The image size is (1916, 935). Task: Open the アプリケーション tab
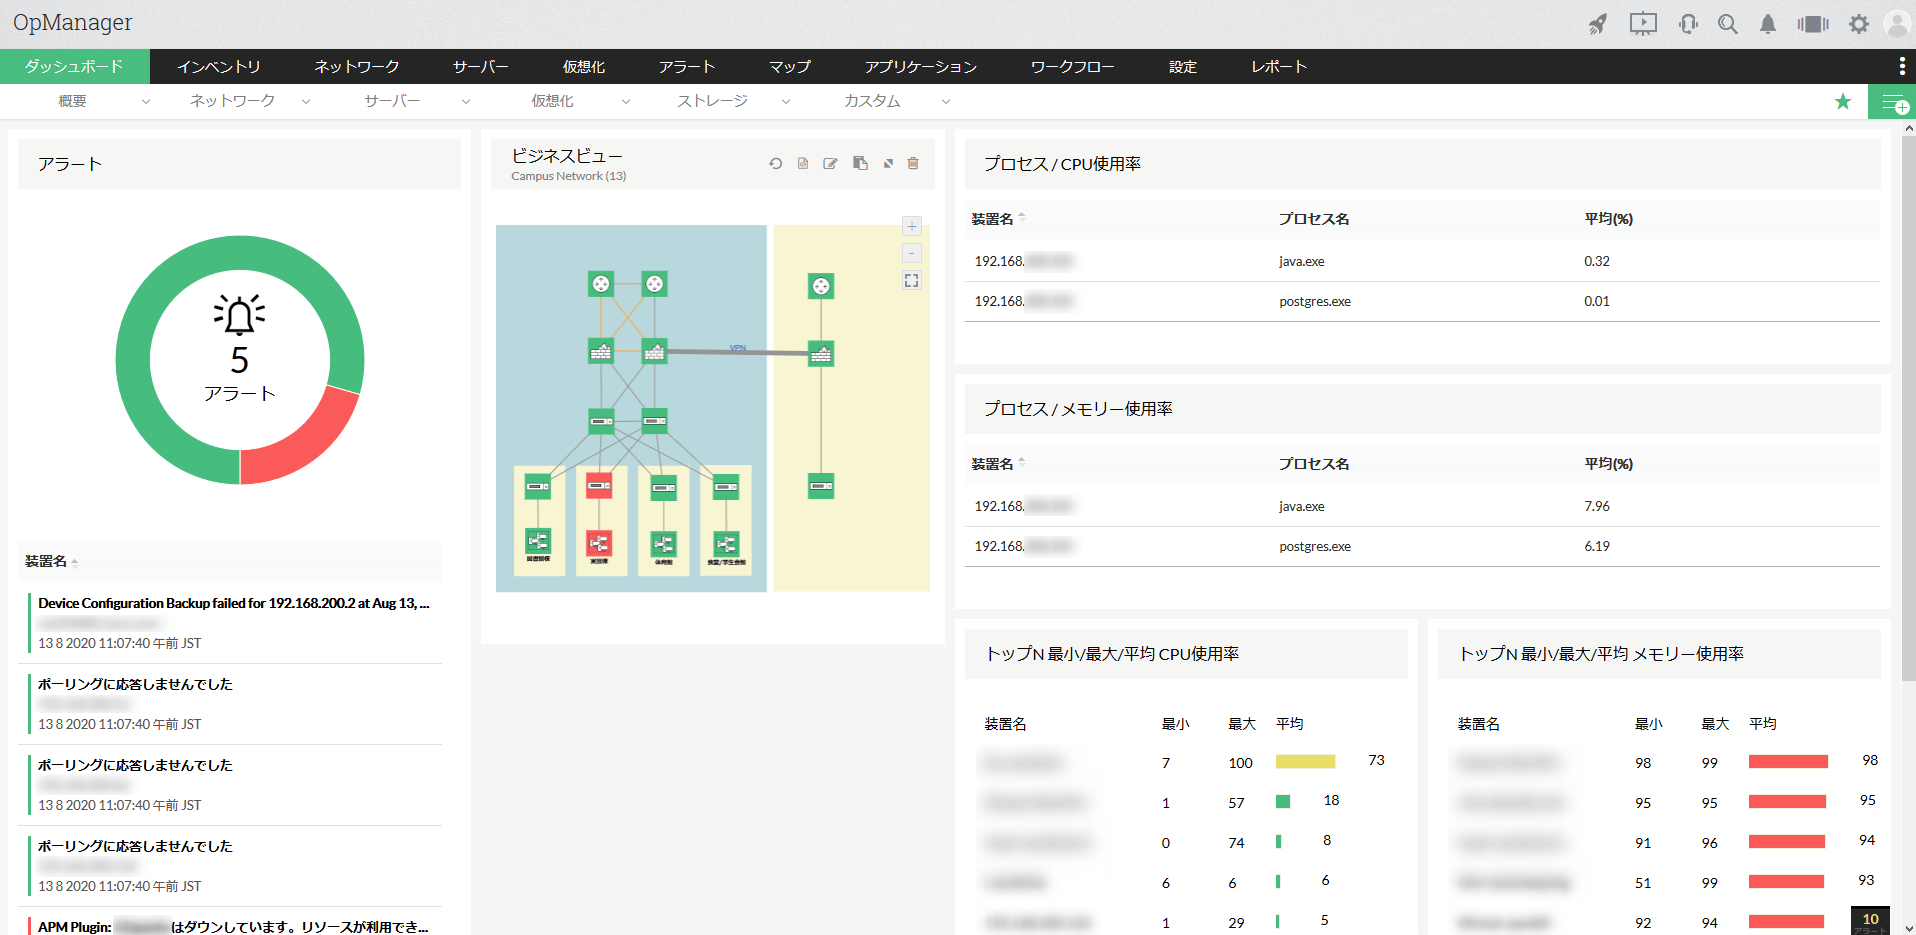point(921,66)
